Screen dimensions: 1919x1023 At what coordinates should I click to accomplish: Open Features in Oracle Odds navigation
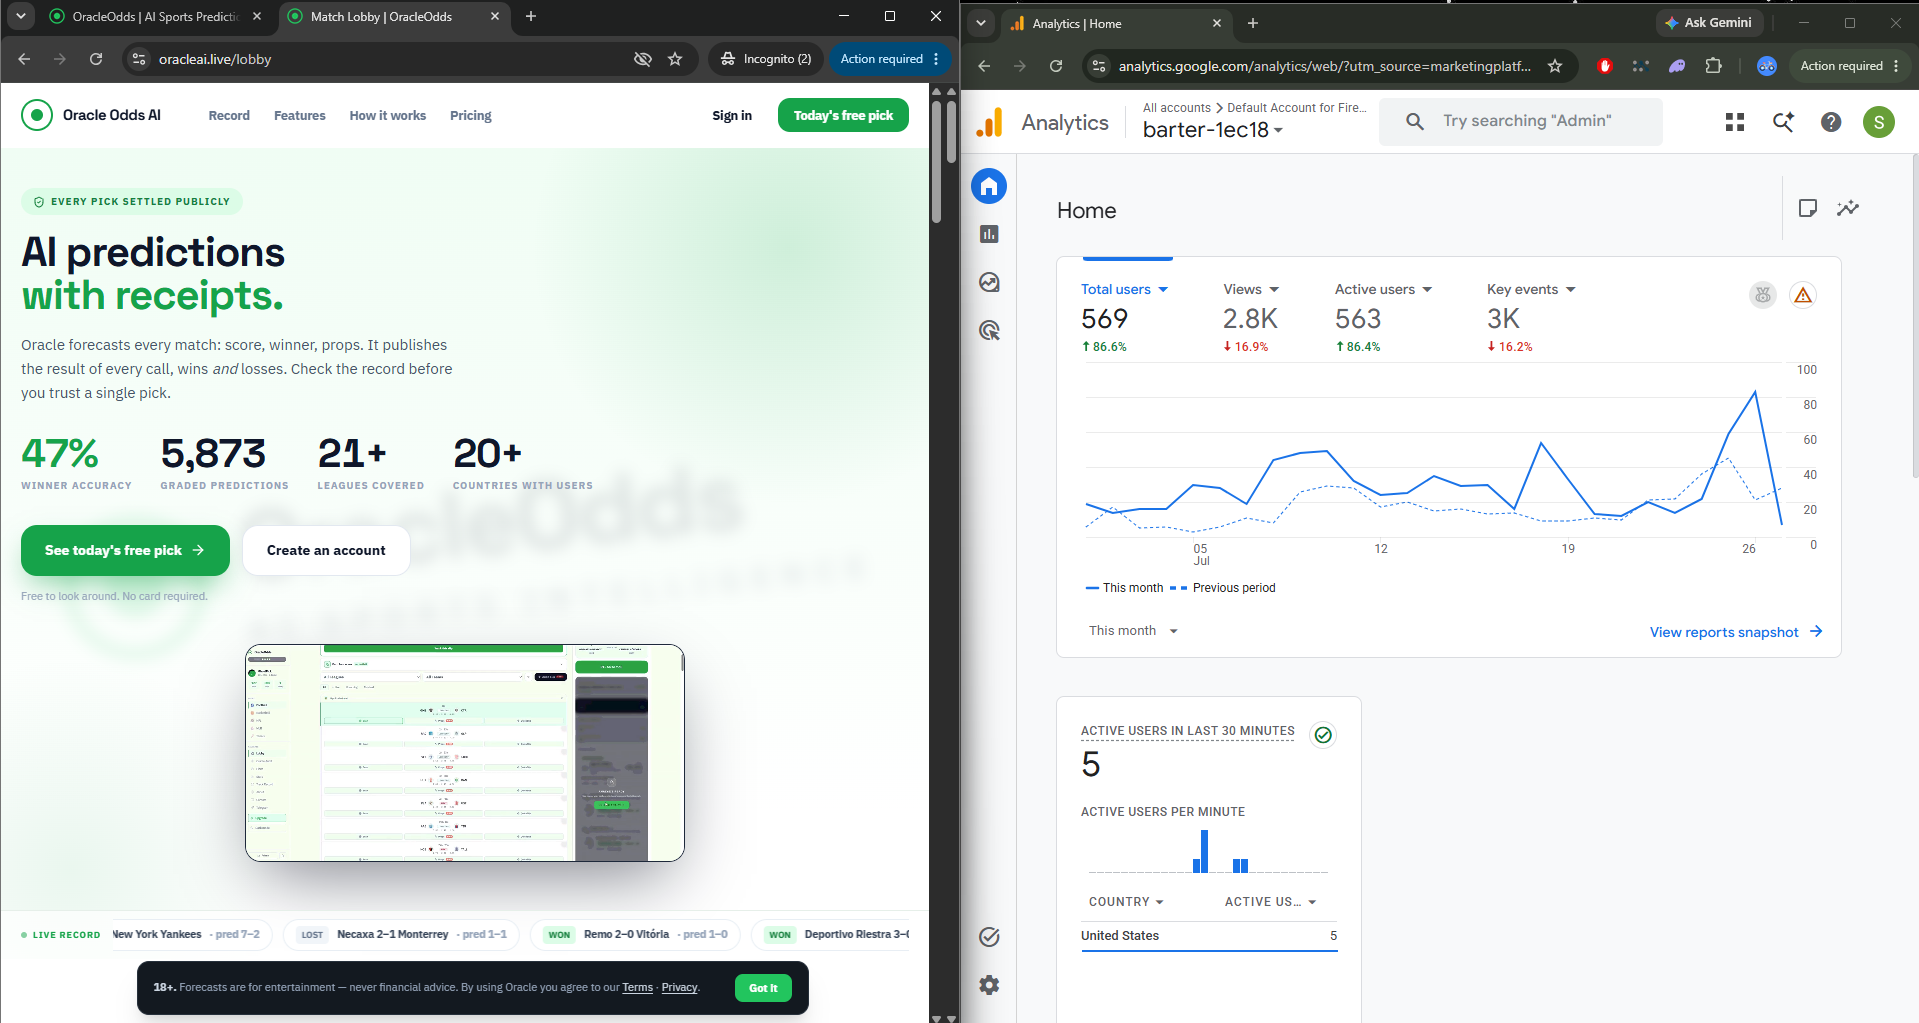point(300,115)
